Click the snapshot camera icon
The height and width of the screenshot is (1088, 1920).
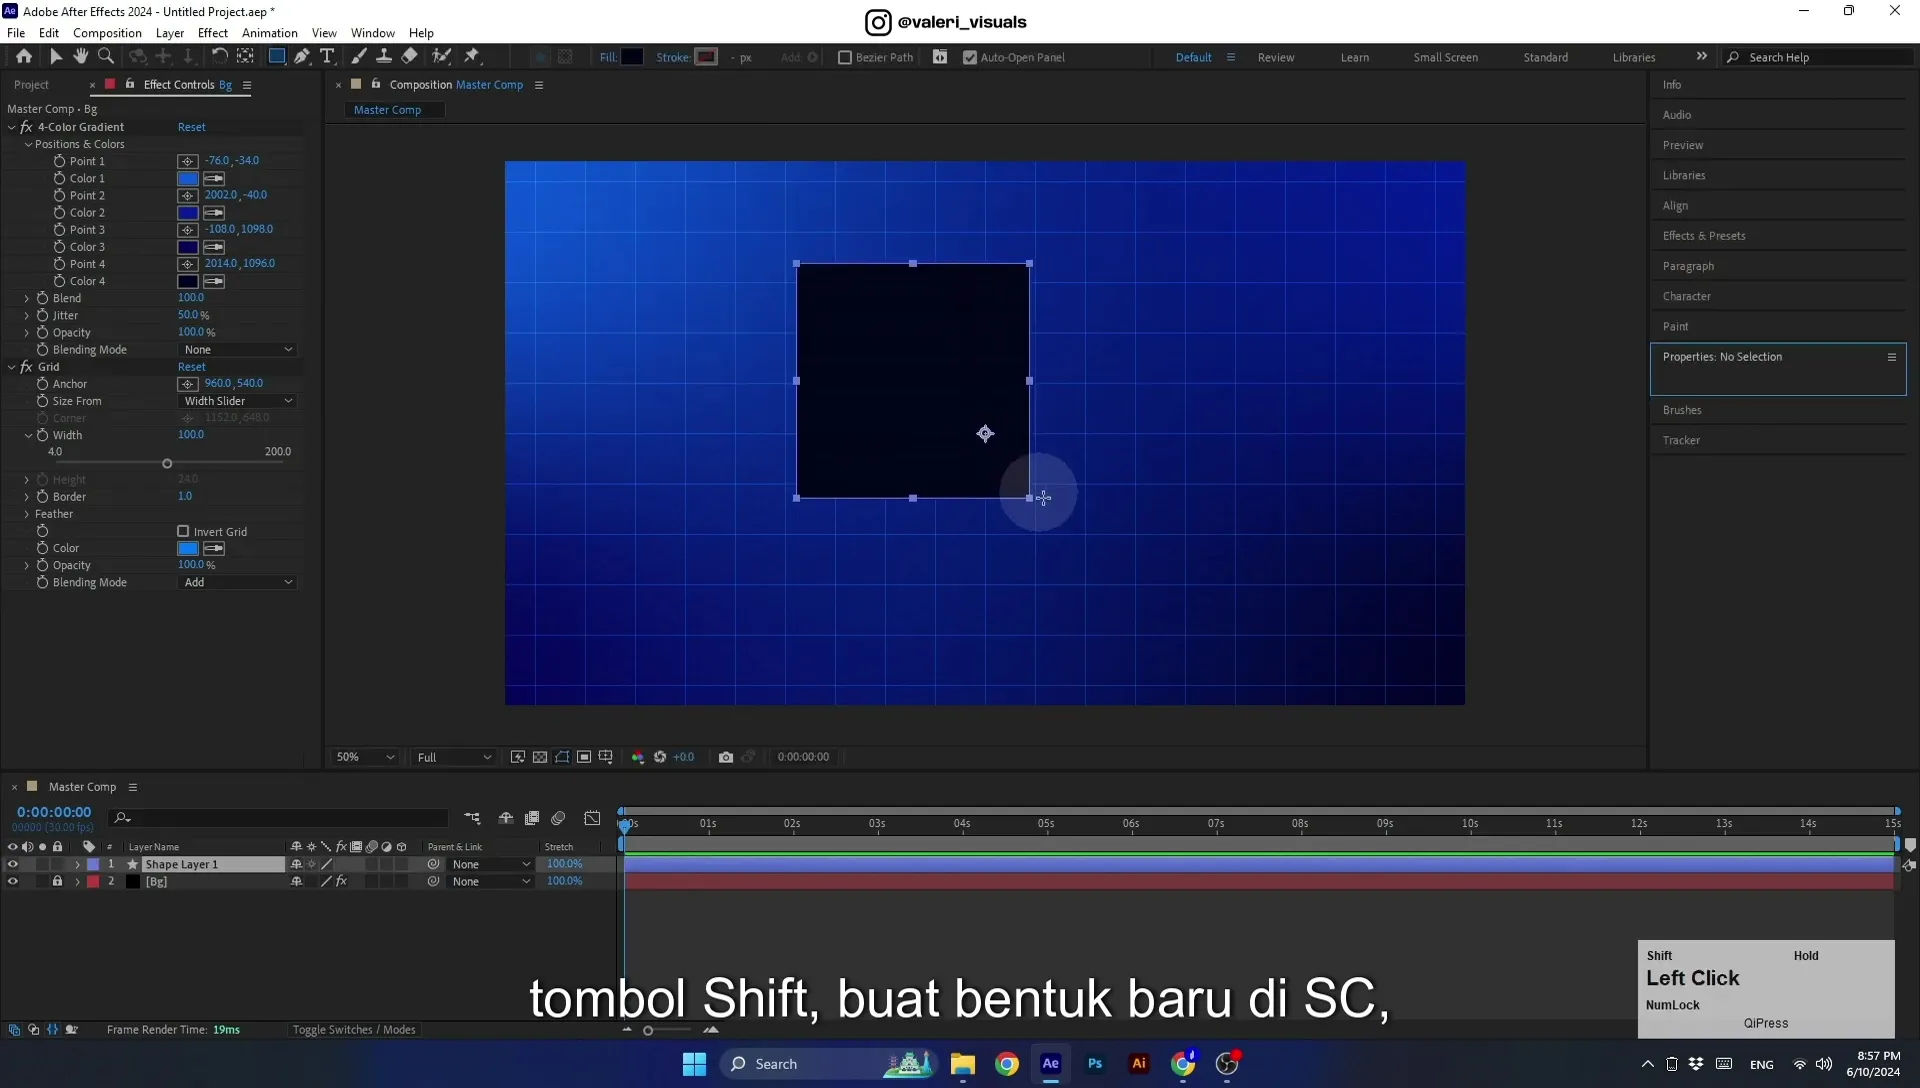click(x=726, y=757)
